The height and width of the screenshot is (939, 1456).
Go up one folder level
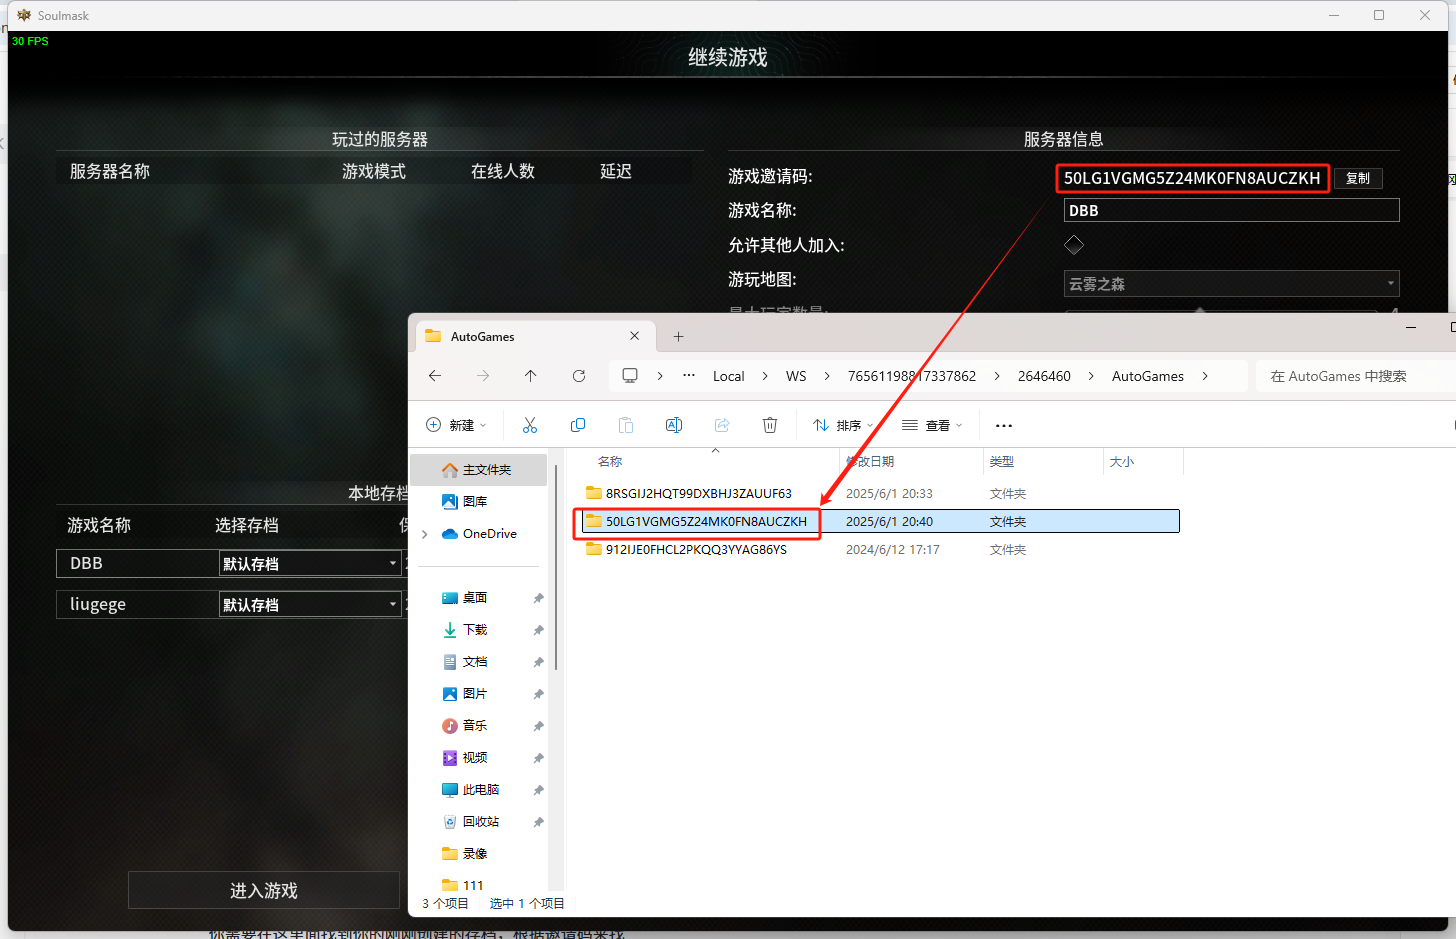point(531,376)
